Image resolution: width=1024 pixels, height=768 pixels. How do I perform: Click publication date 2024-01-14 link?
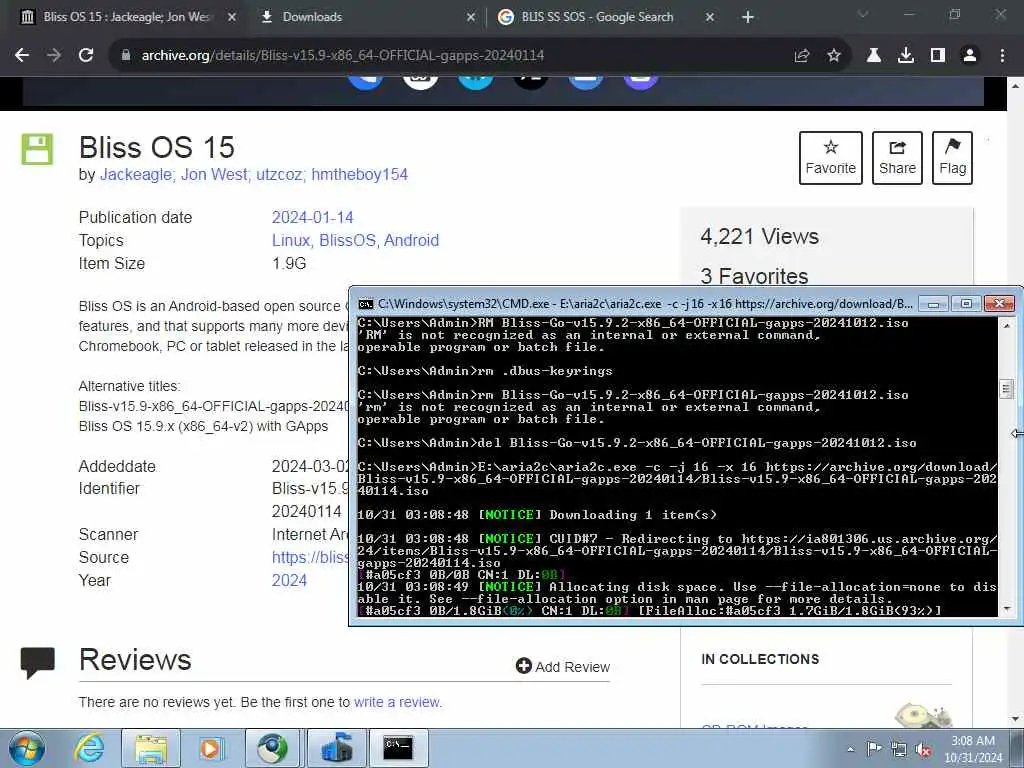(x=312, y=217)
